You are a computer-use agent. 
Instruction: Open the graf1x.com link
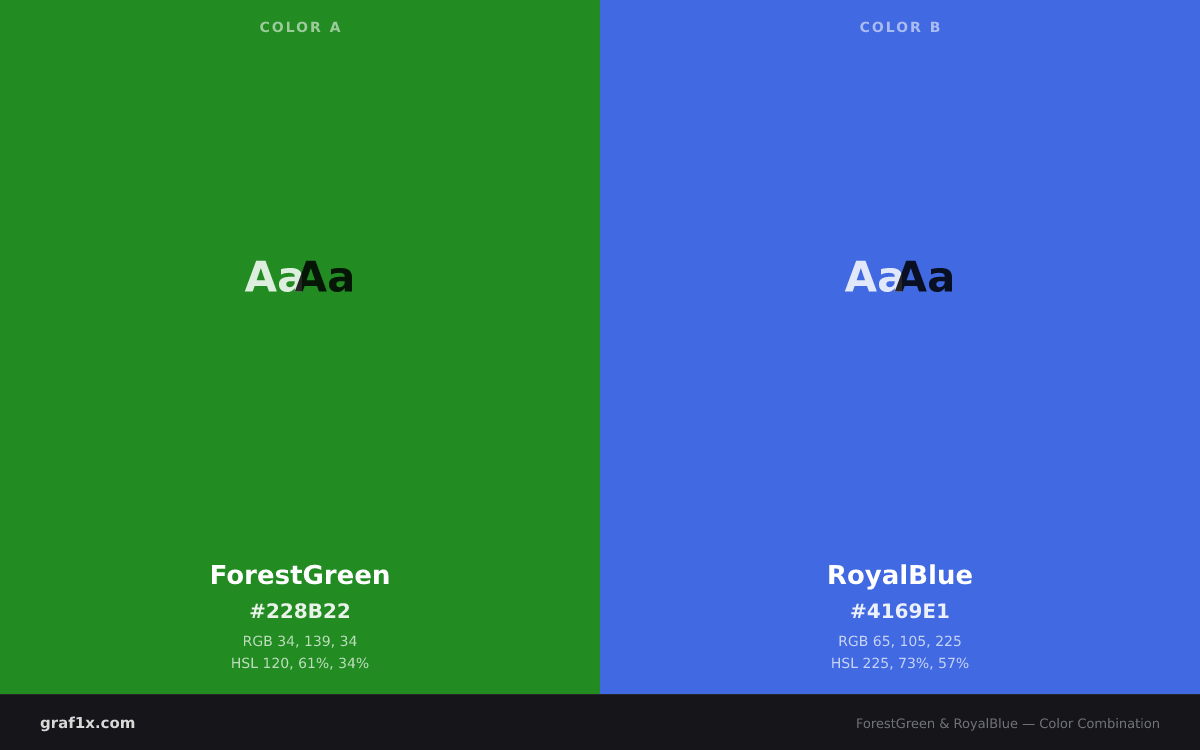[88, 723]
